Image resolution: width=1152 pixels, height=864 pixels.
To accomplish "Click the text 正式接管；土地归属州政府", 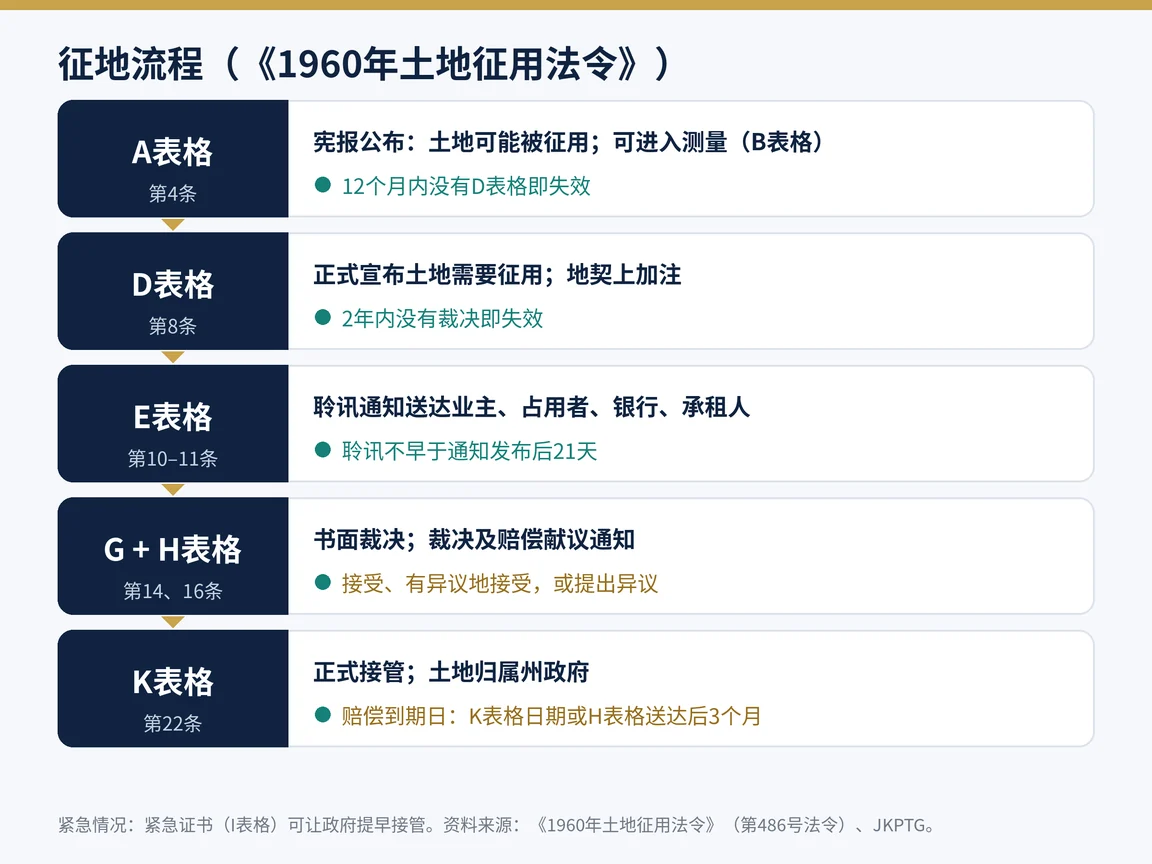I will click(x=451, y=672).
